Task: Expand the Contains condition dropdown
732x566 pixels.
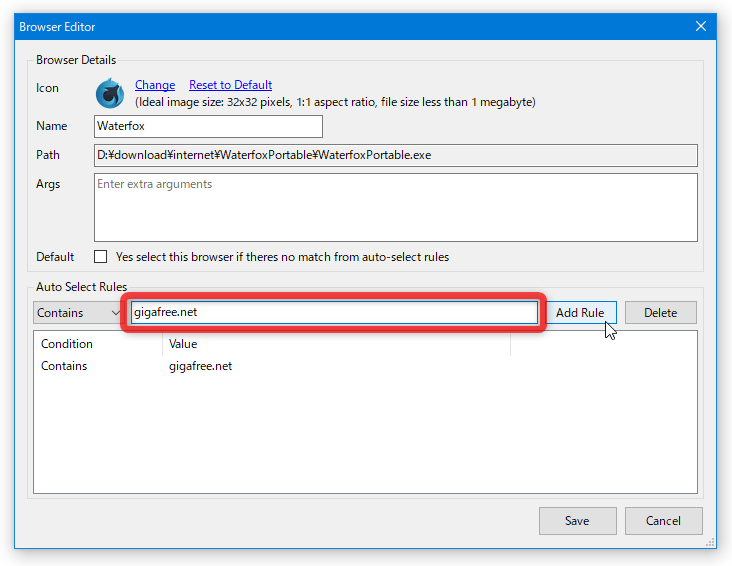Action: 77,312
